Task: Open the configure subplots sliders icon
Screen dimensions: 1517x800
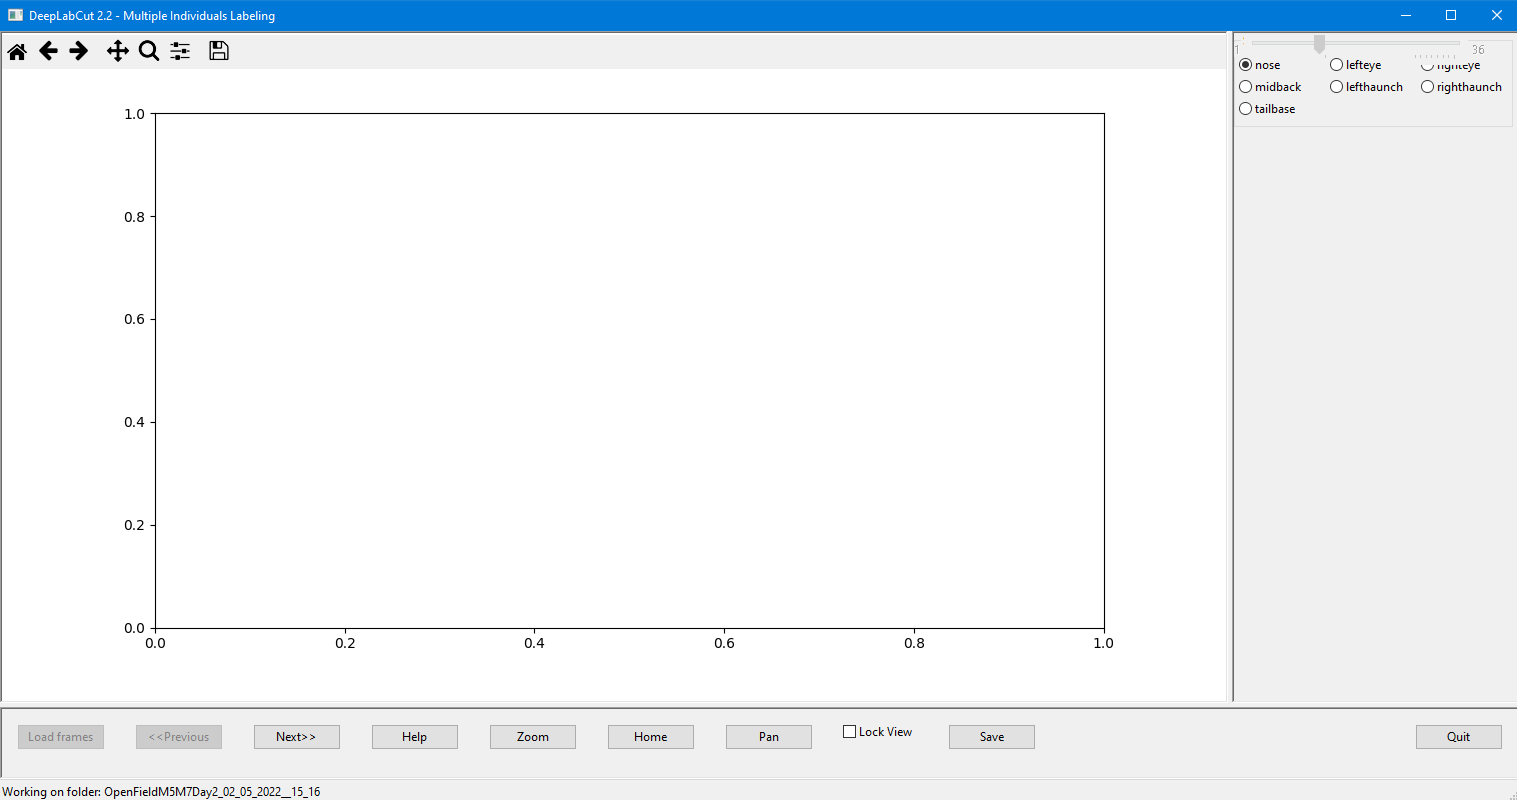Action: coord(180,50)
